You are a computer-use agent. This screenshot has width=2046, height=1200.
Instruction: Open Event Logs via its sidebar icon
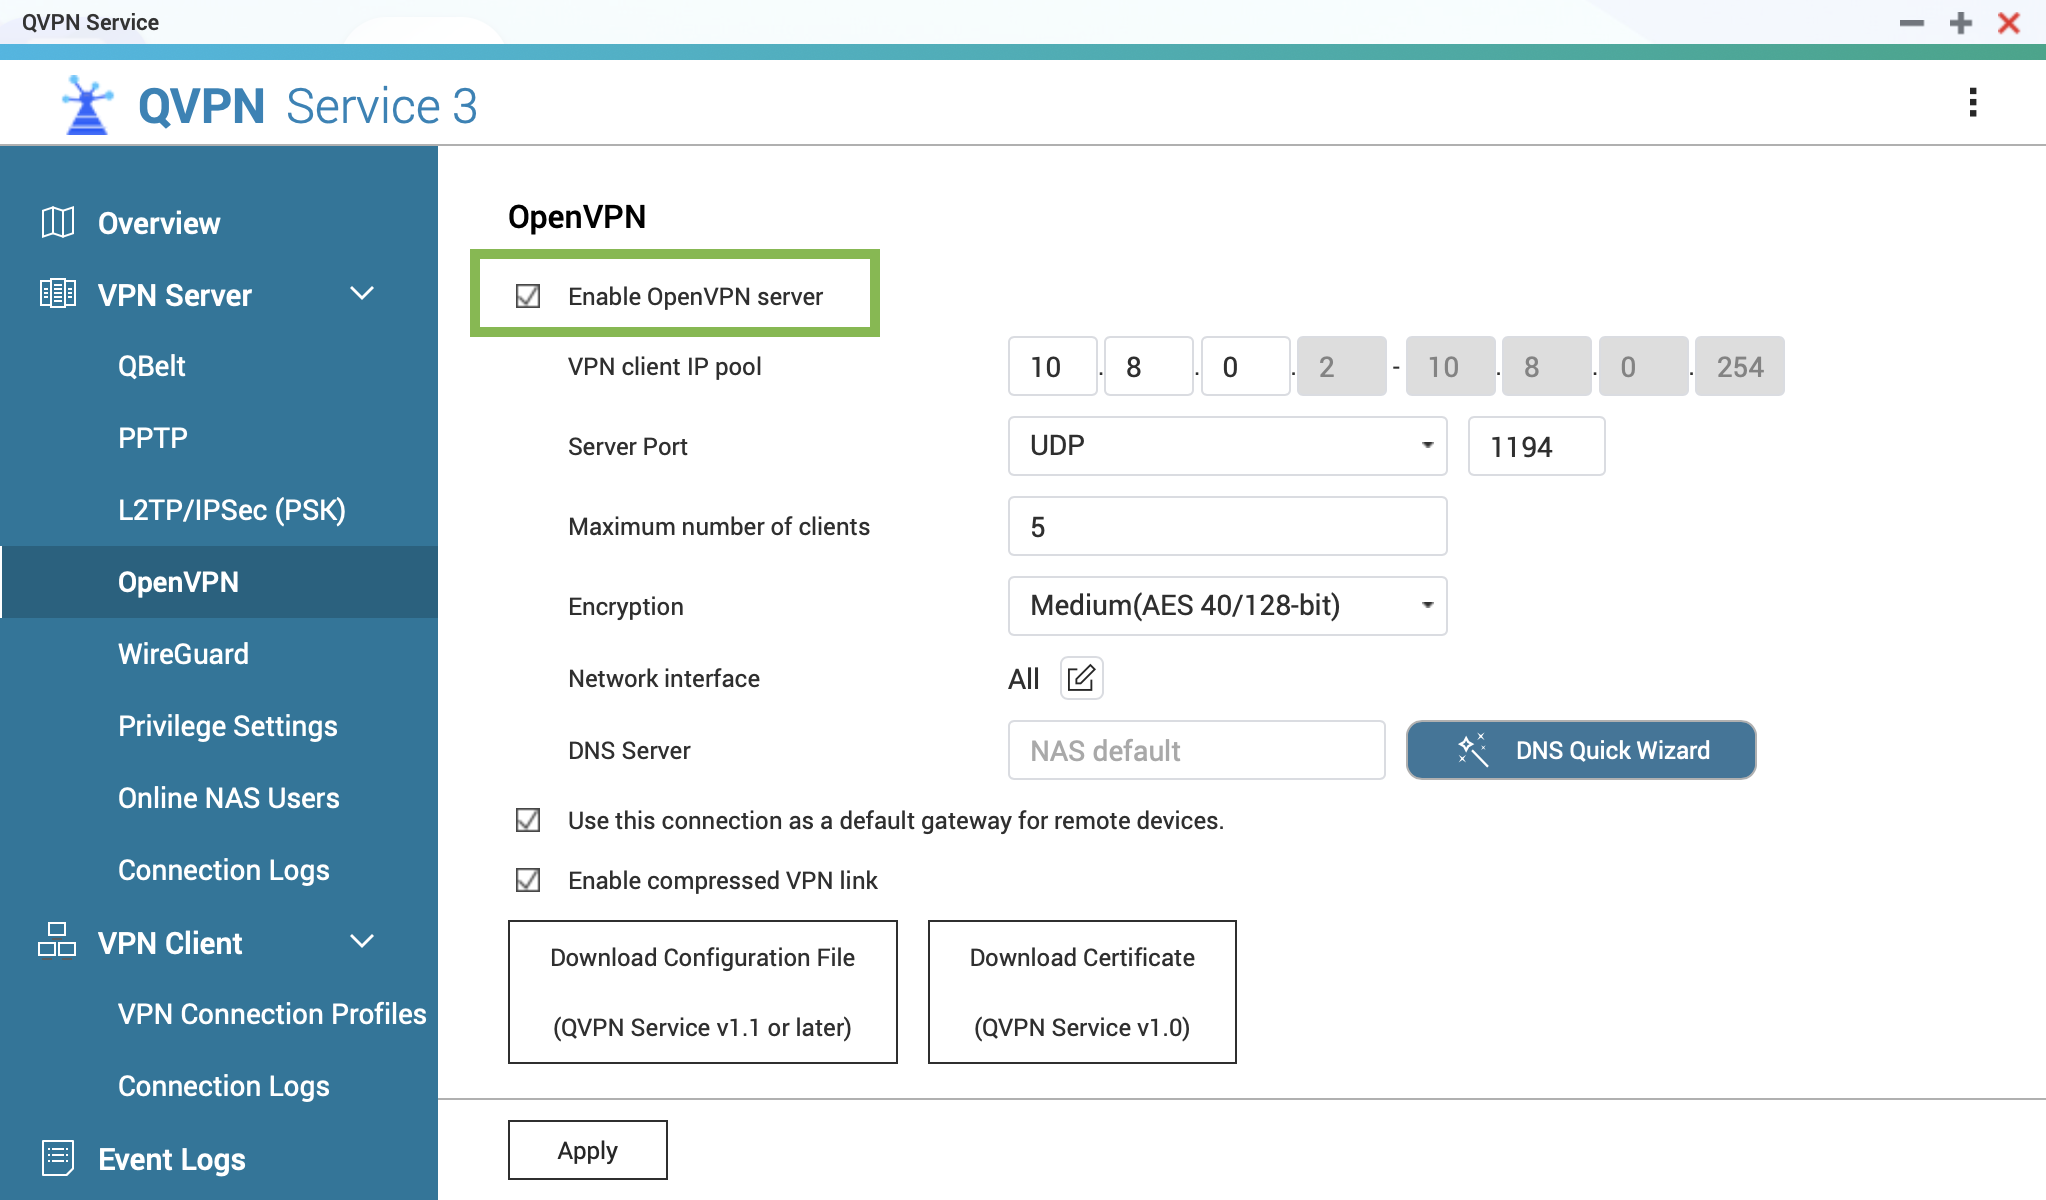[57, 1157]
